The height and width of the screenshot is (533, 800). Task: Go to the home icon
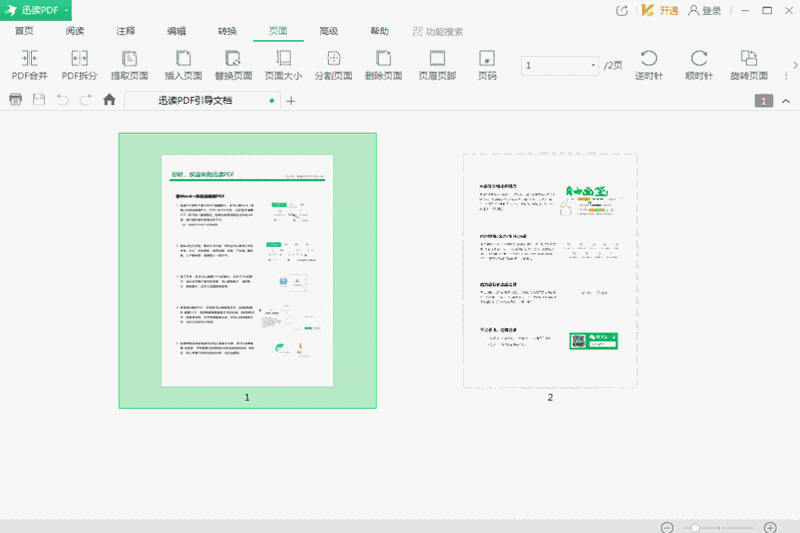click(x=109, y=99)
